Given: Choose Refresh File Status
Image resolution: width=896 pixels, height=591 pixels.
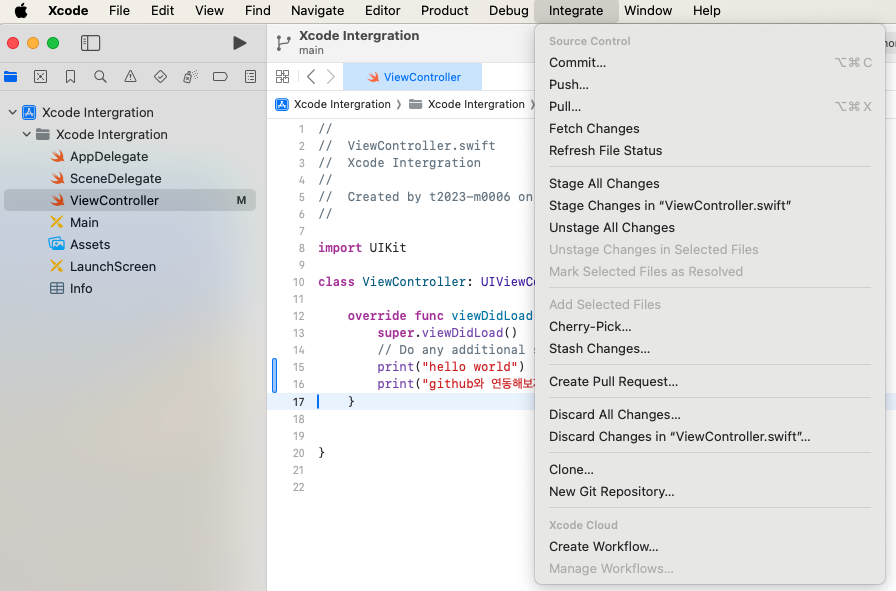Looking at the screenshot, I should 710,151.
